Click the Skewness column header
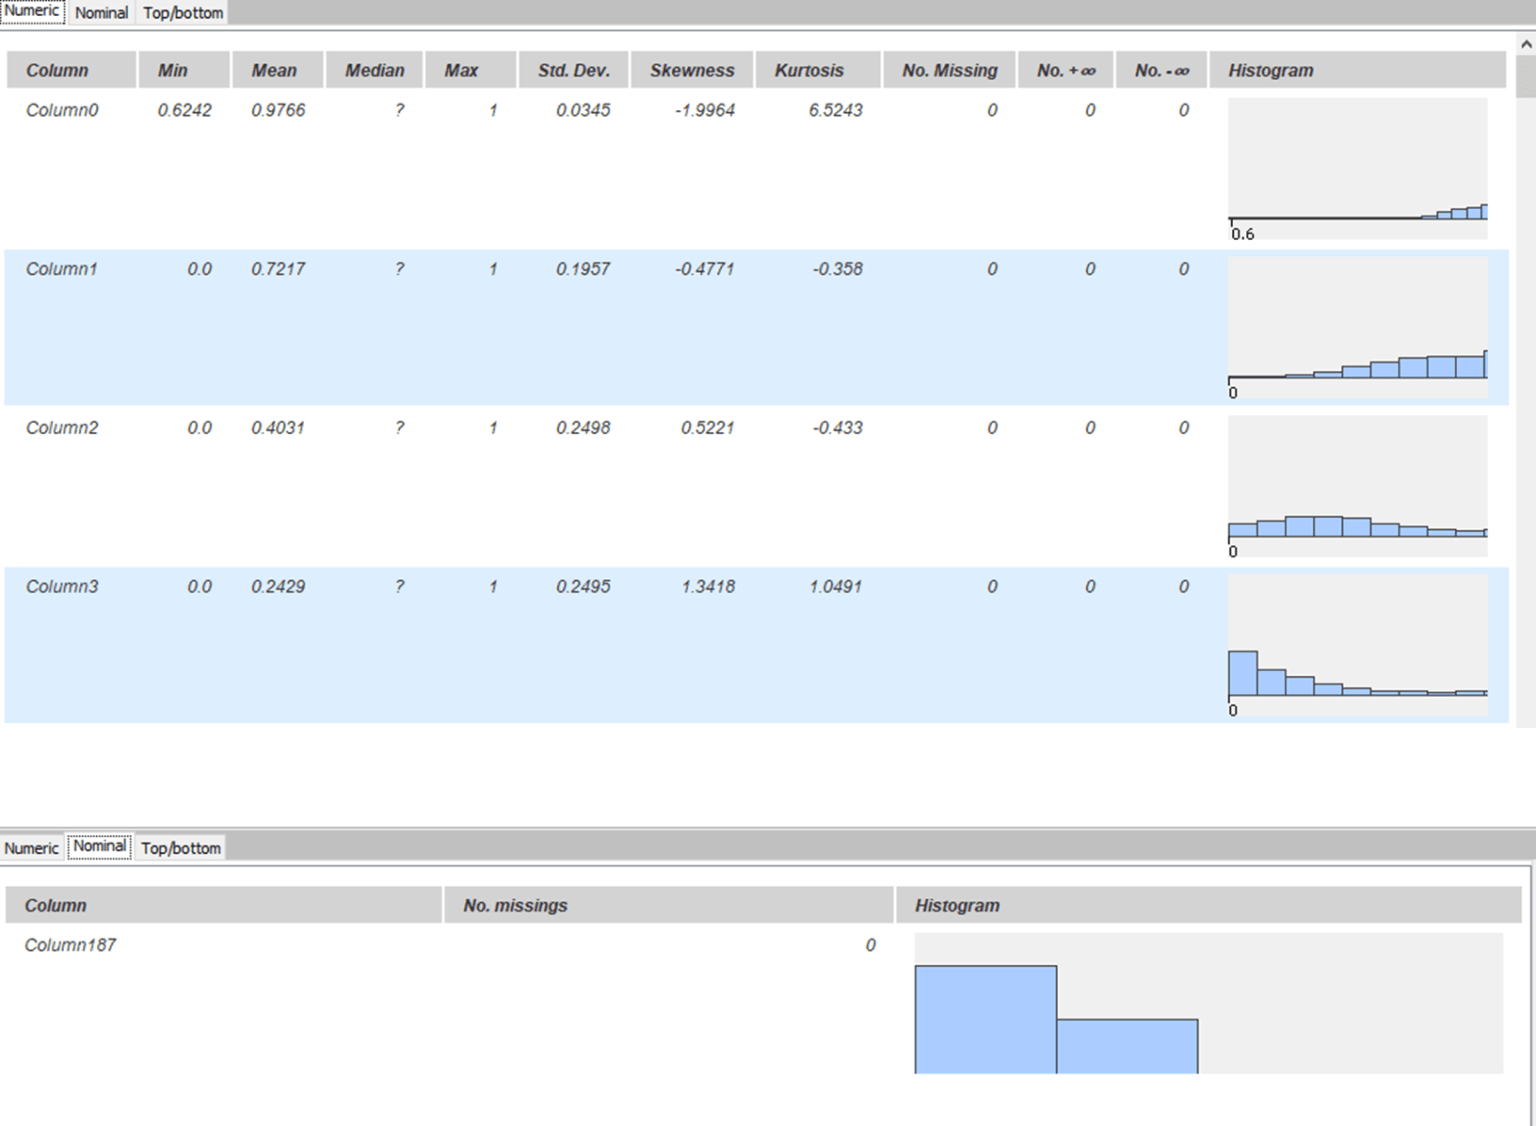This screenshot has width=1536, height=1126. point(692,70)
